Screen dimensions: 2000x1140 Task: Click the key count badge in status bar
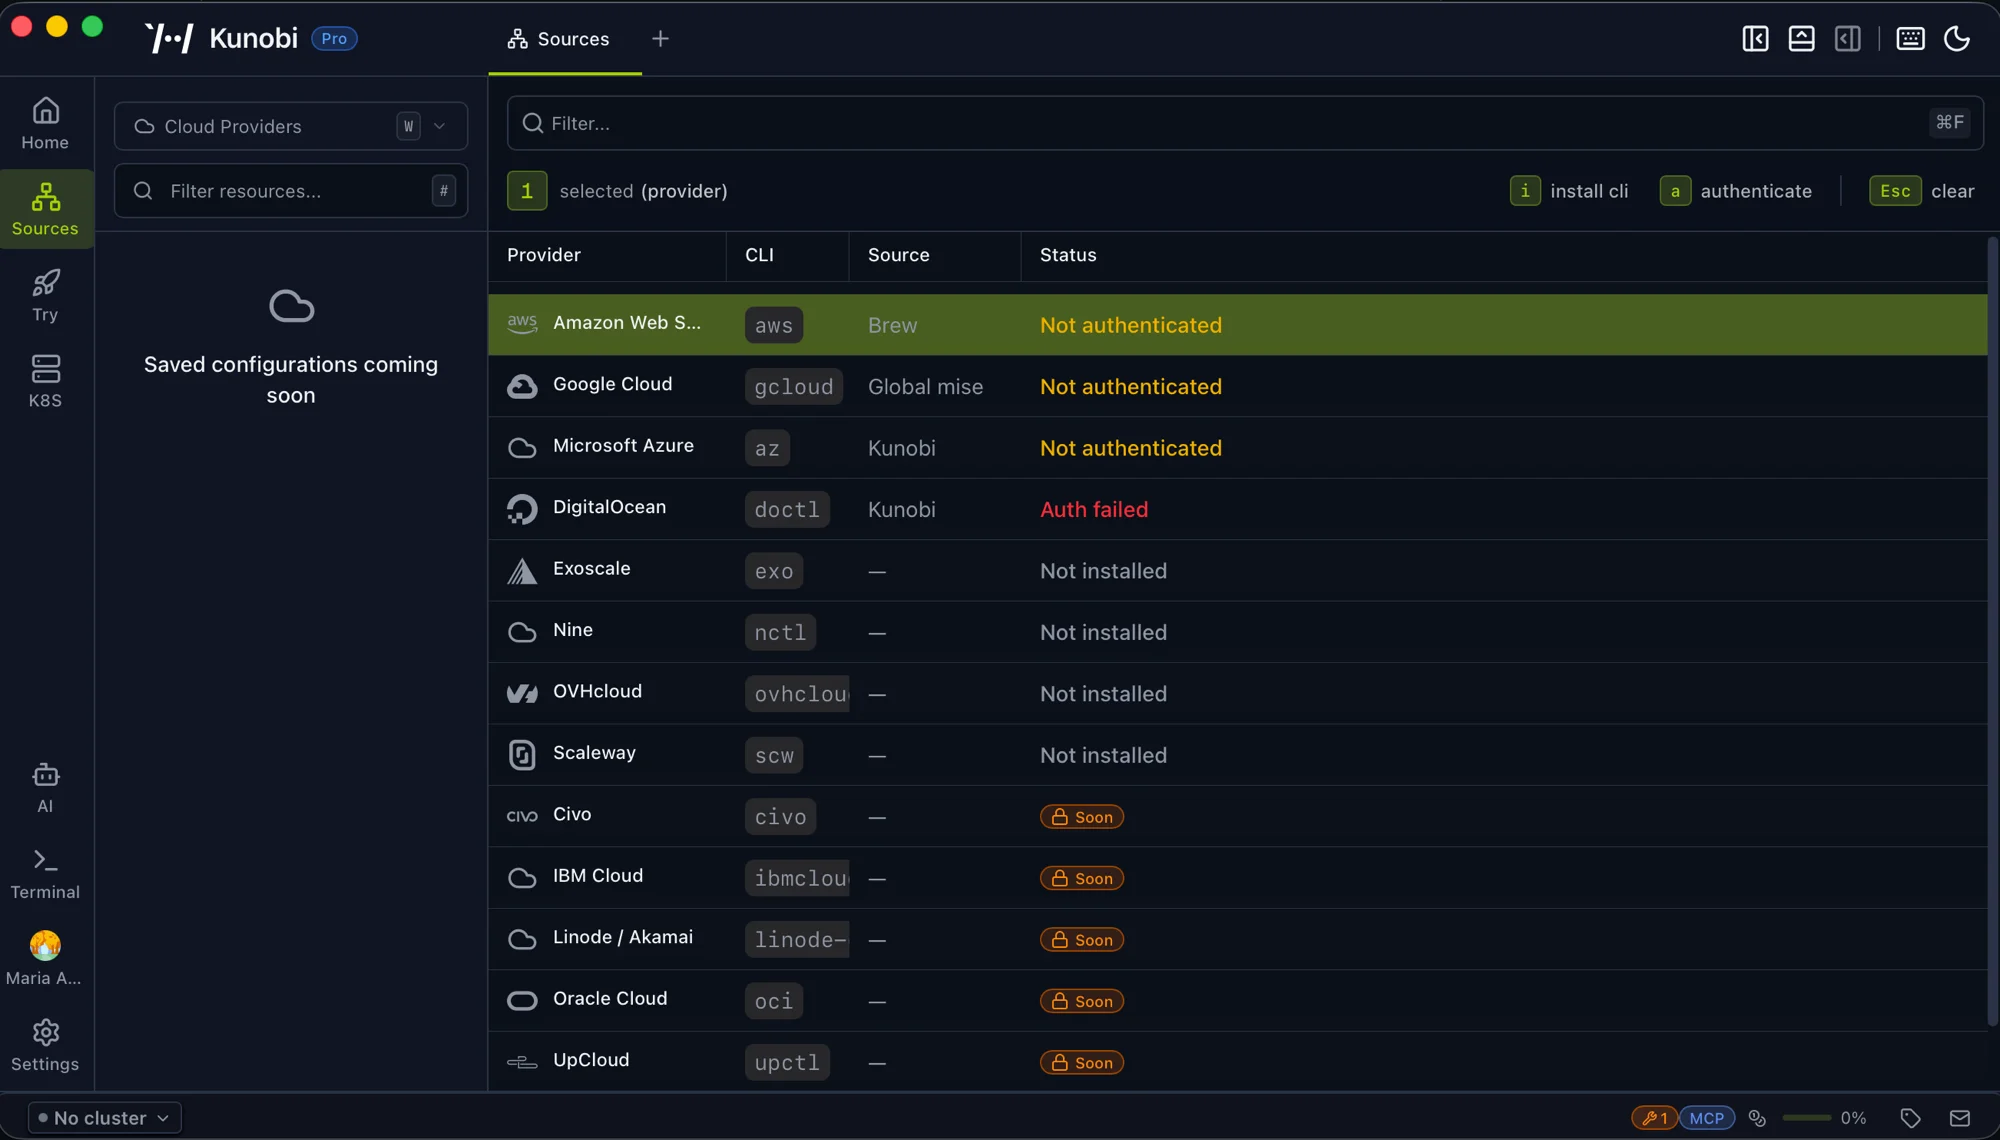point(1654,1118)
